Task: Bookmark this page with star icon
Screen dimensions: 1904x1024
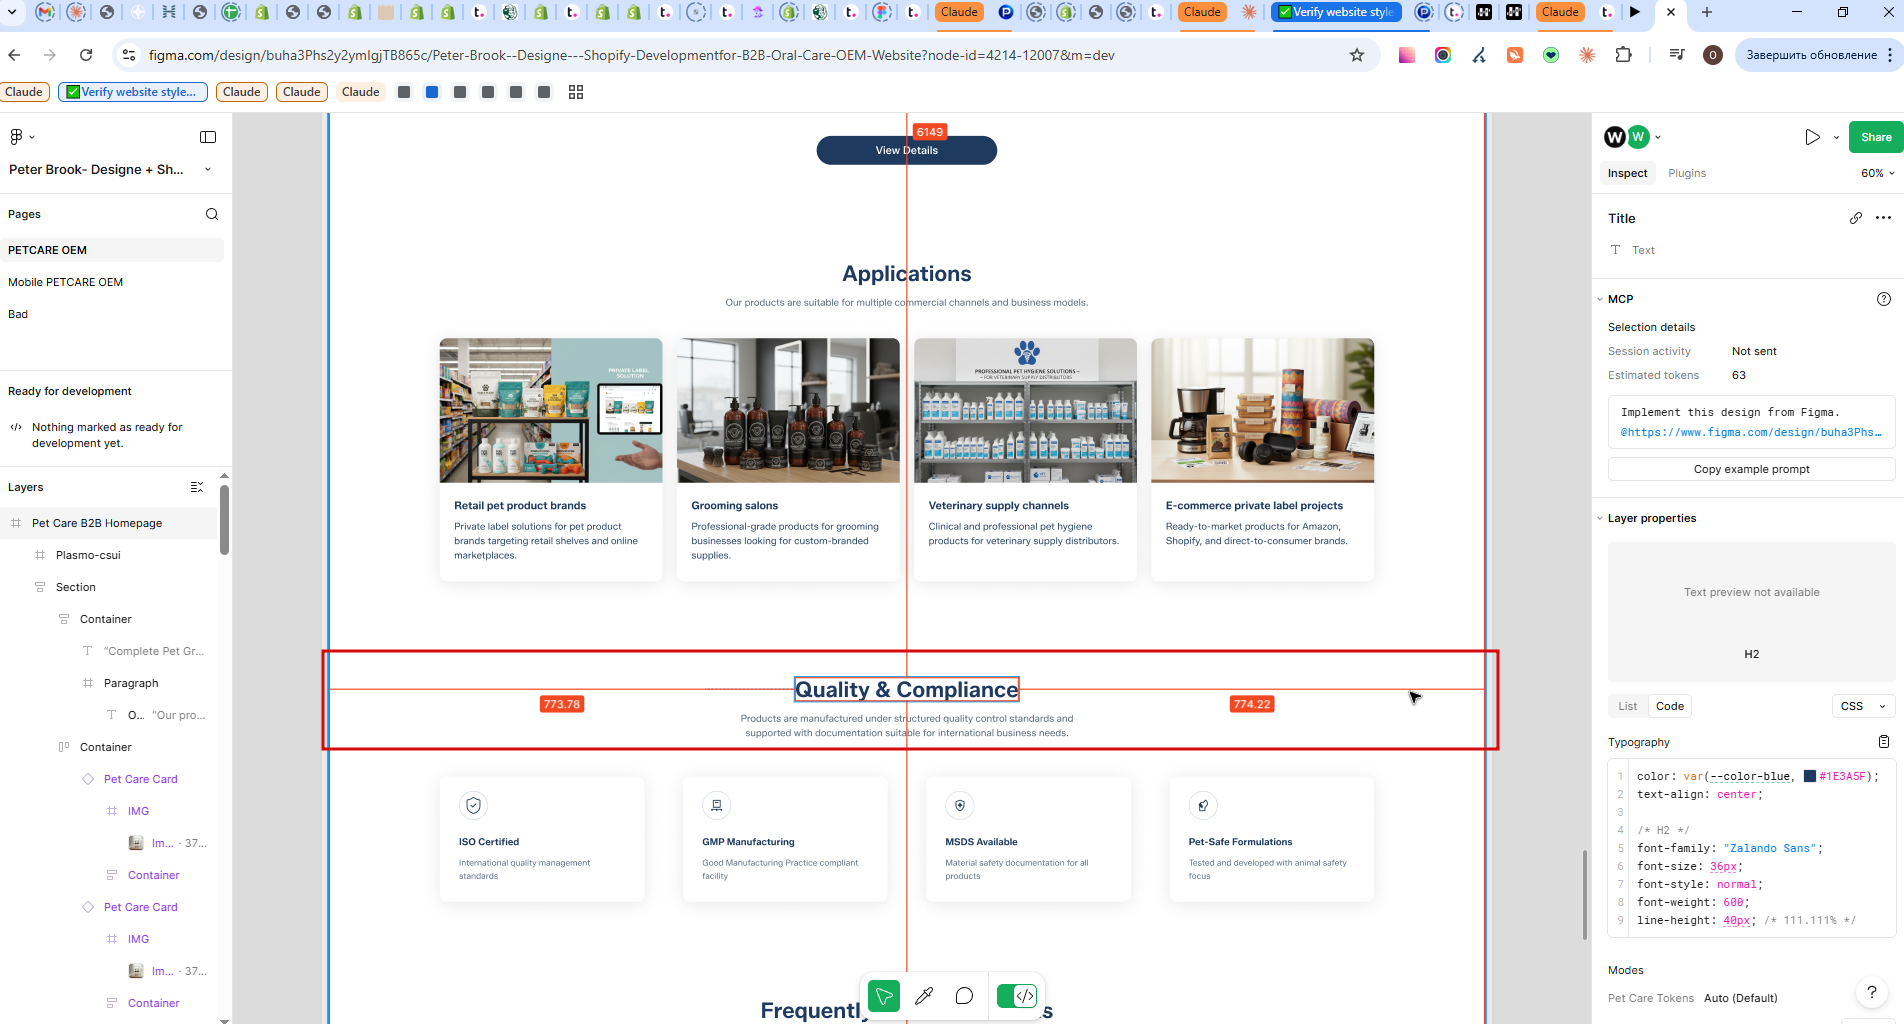Action: point(1357,55)
